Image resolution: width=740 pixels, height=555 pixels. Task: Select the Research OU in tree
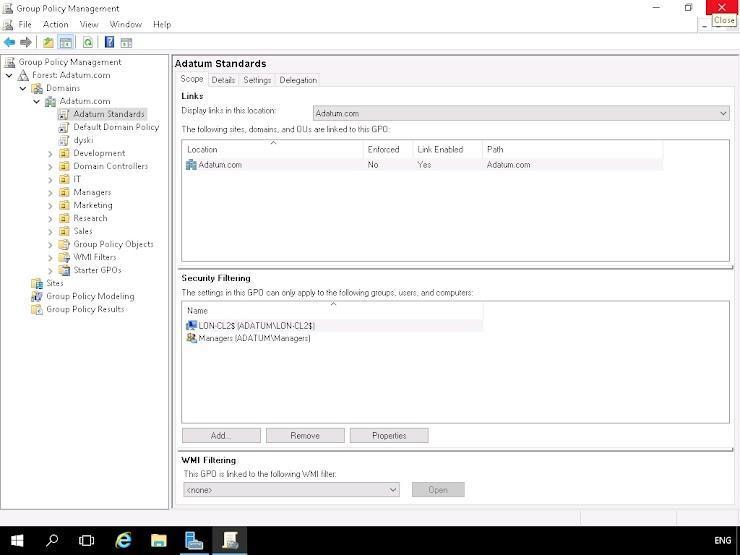[90, 219]
